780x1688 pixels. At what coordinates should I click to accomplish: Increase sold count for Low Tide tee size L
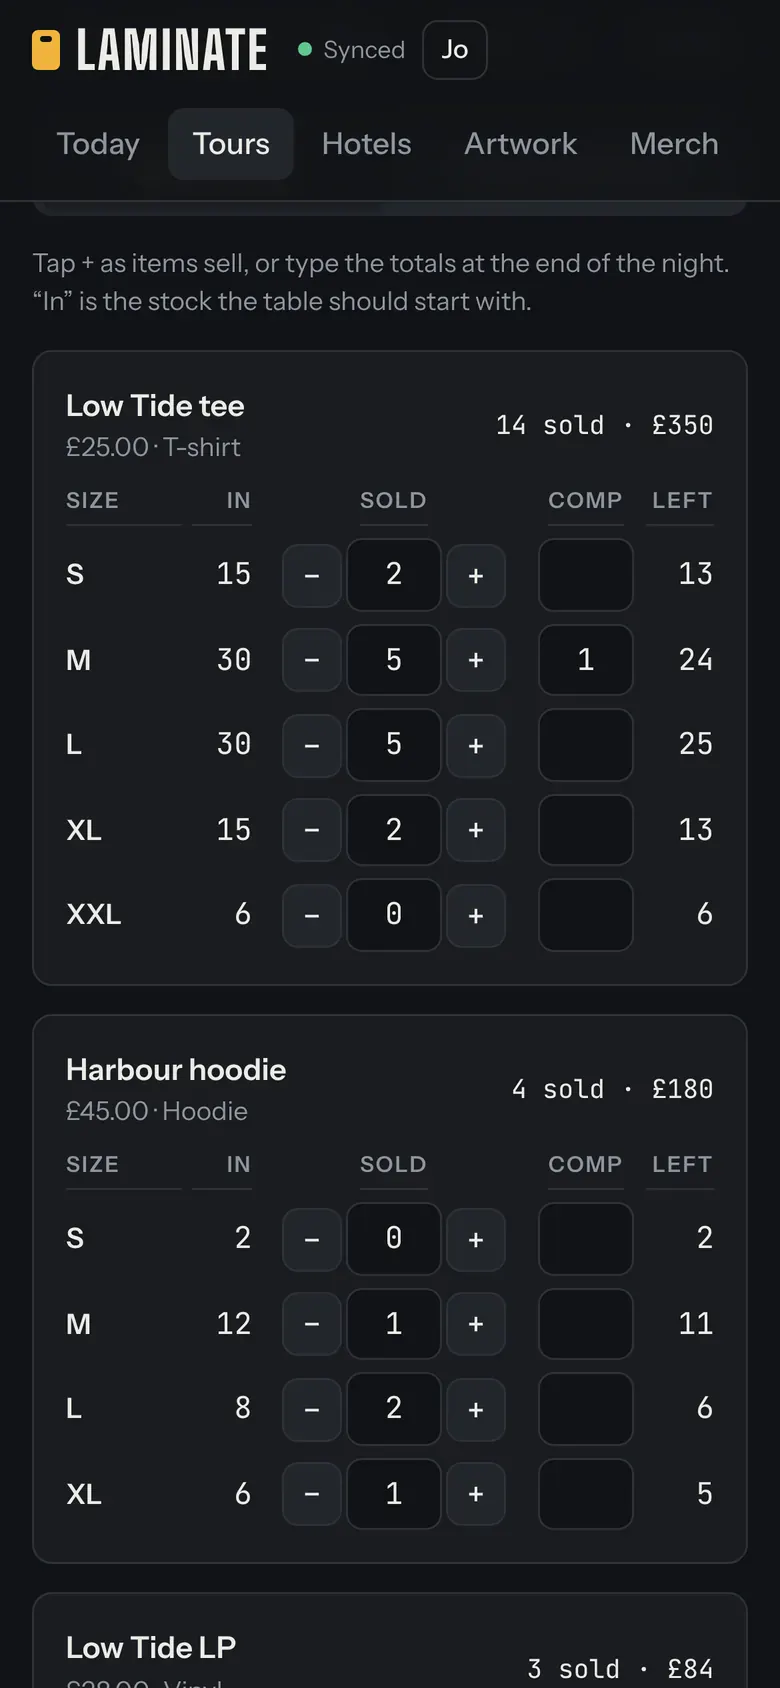coord(476,745)
